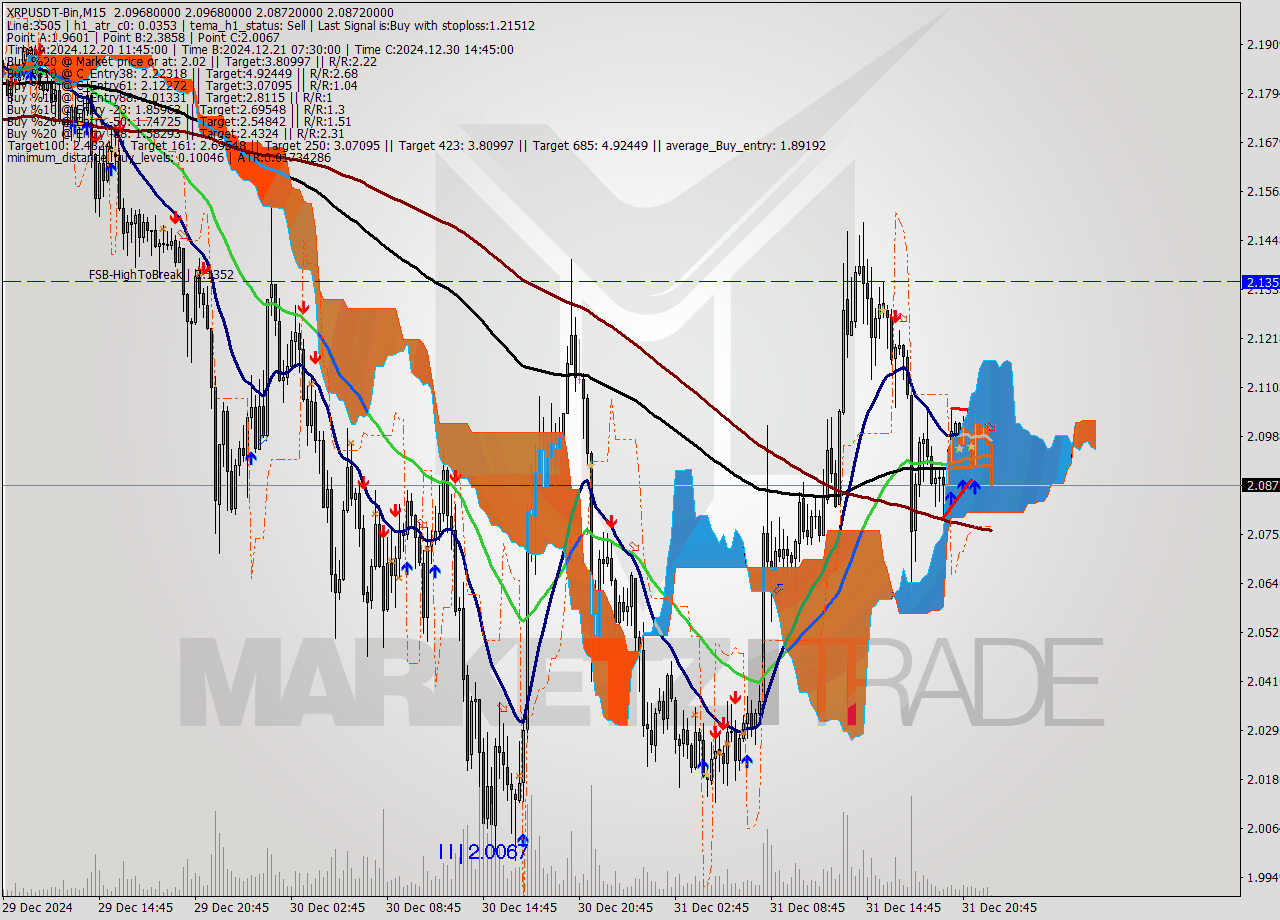Click the blue up arrow under the 2.0067 label

coord(522,841)
